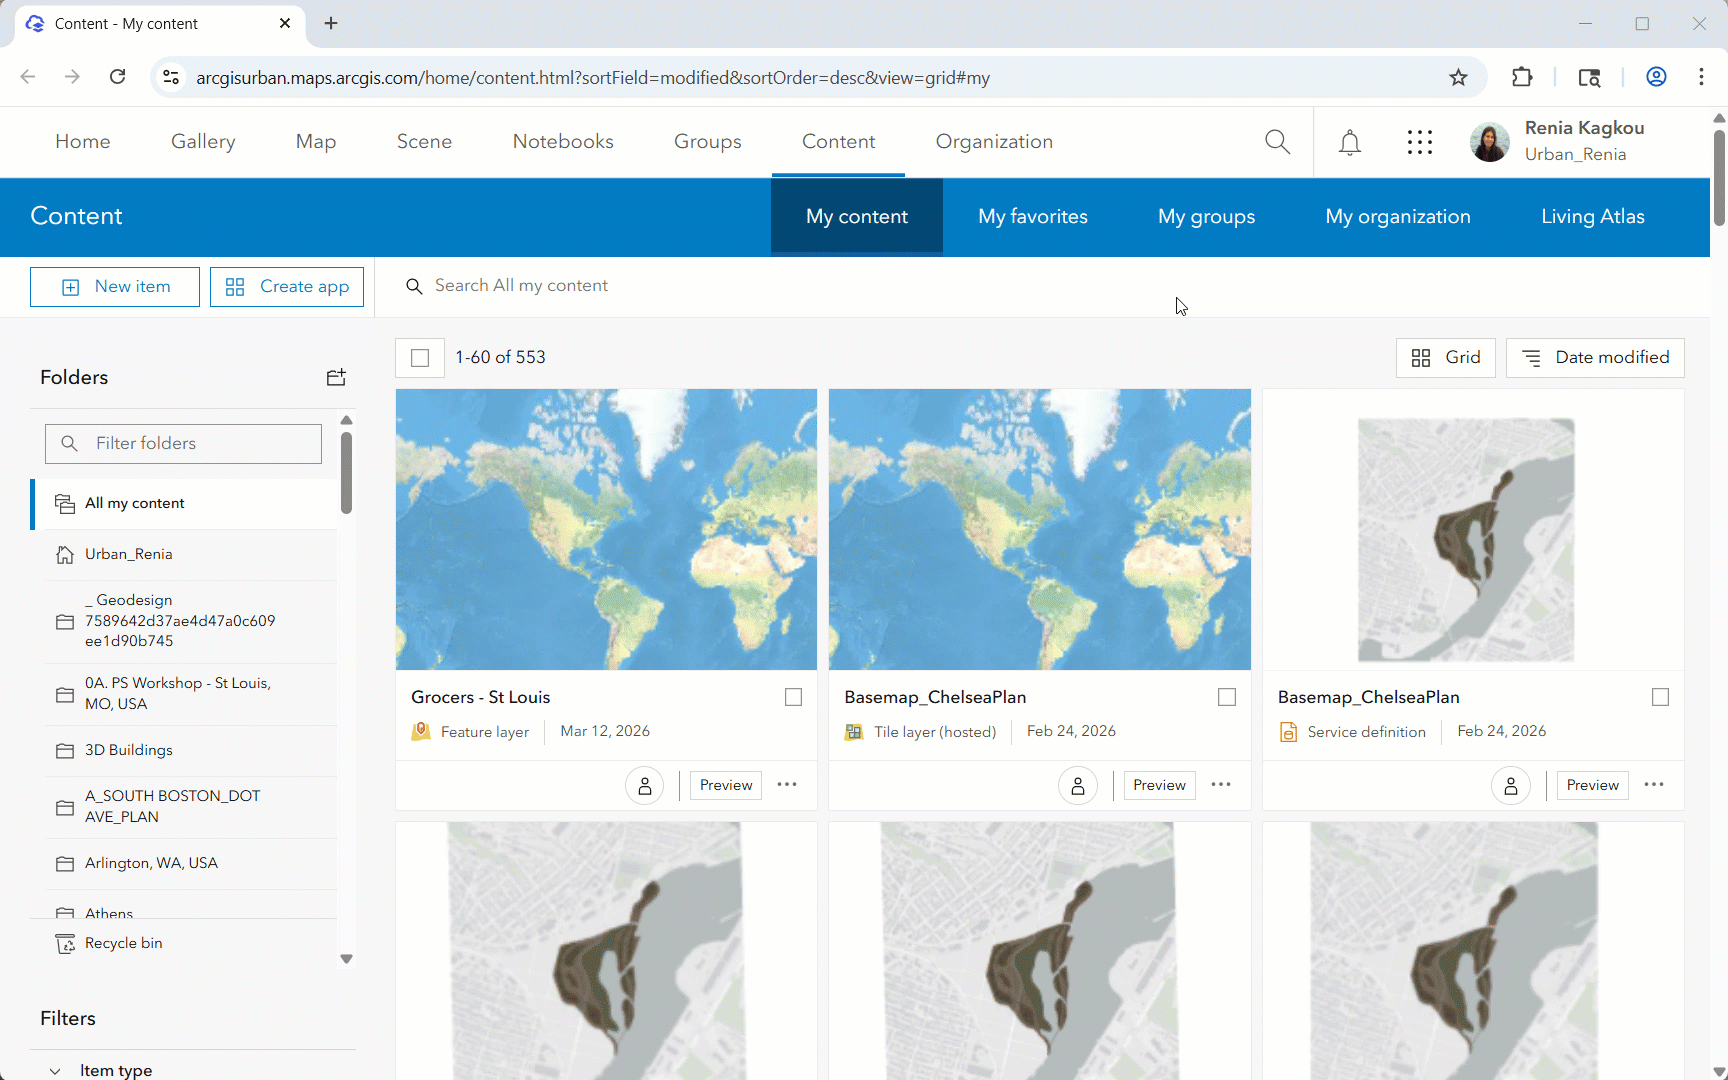Collapse the Item type filter section
The height and width of the screenshot is (1080, 1728).
pyautogui.click(x=55, y=1070)
